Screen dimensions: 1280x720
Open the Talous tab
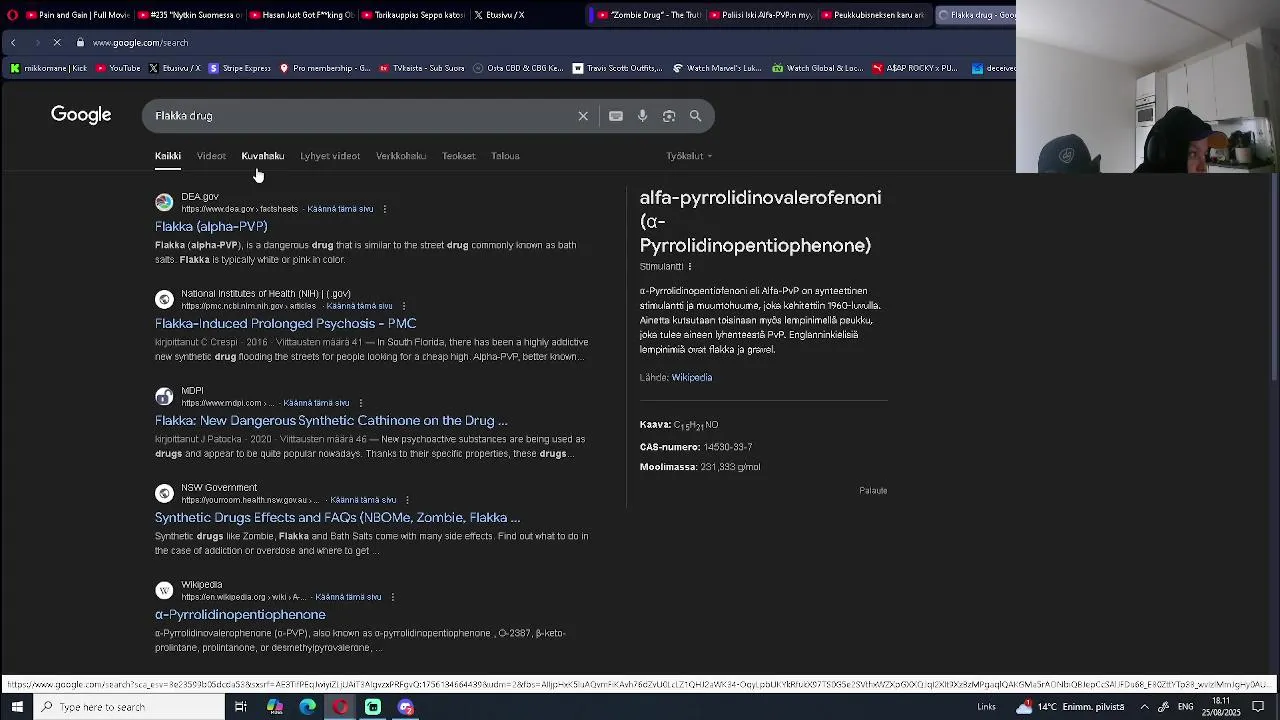(x=505, y=156)
